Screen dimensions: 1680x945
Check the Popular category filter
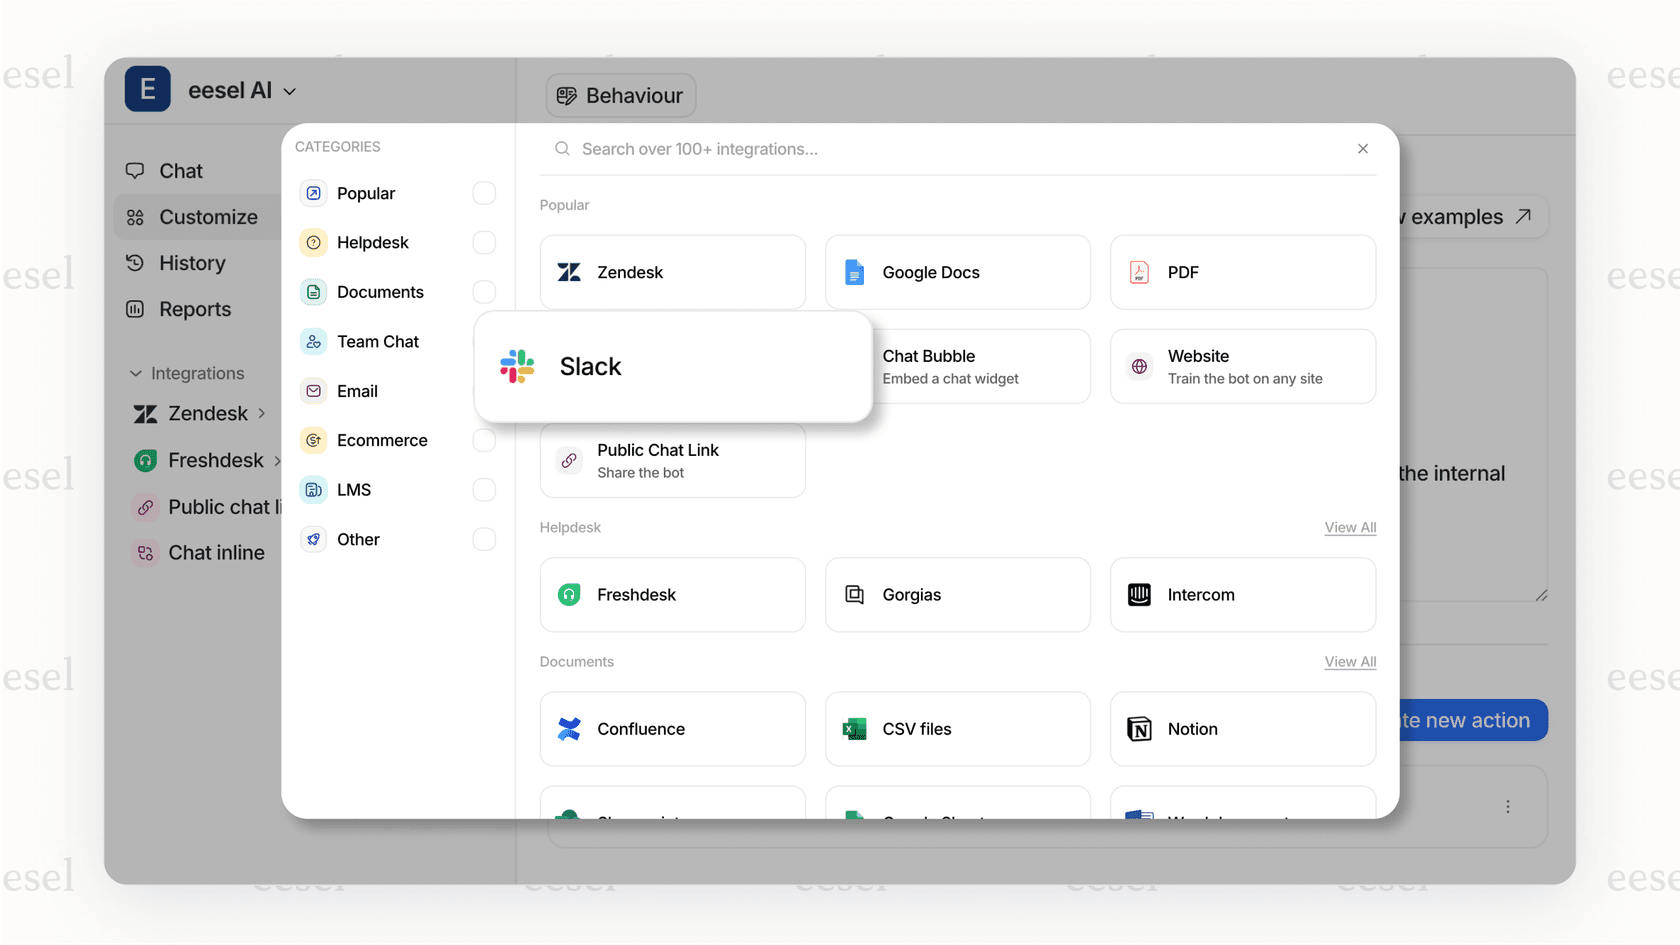(484, 193)
